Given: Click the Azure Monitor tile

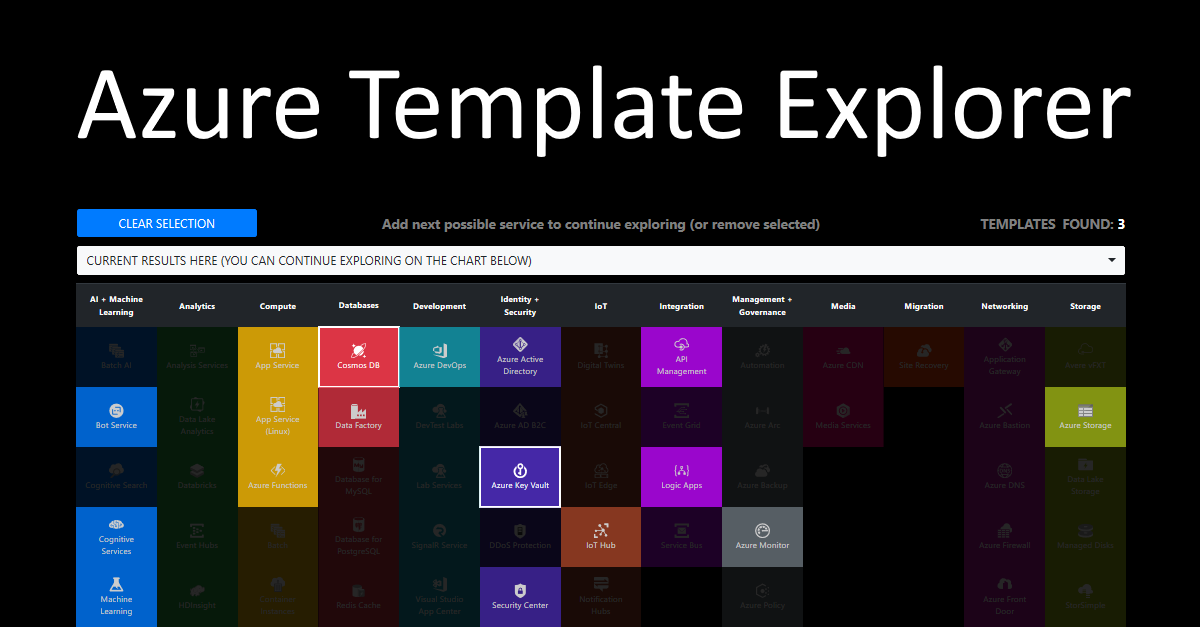Looking at the screenshot, I should point(762,537).
